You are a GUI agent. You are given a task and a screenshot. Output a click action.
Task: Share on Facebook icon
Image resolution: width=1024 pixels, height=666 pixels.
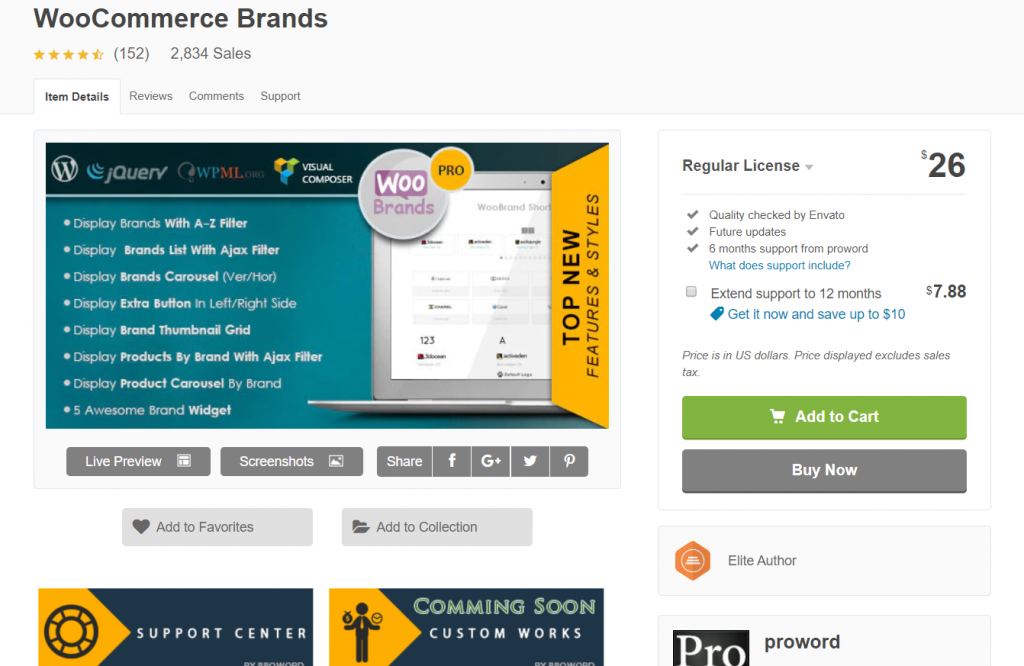(x=452, y=461)
